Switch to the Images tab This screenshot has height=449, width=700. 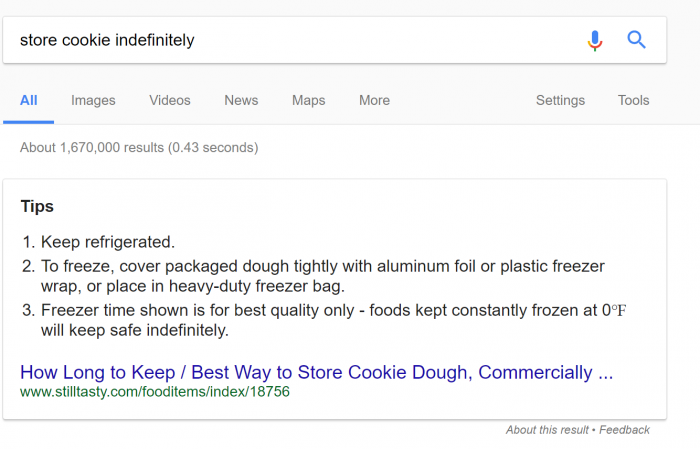click(x=93, y=100)
